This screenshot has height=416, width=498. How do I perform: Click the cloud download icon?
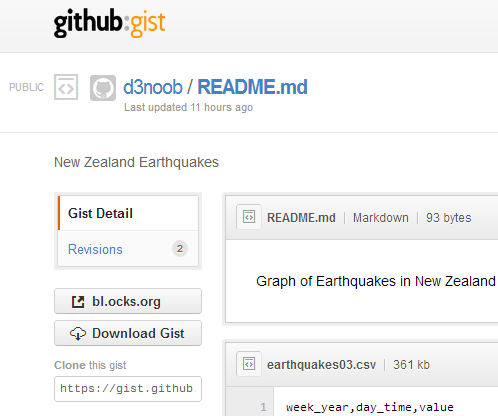[78, 333]
